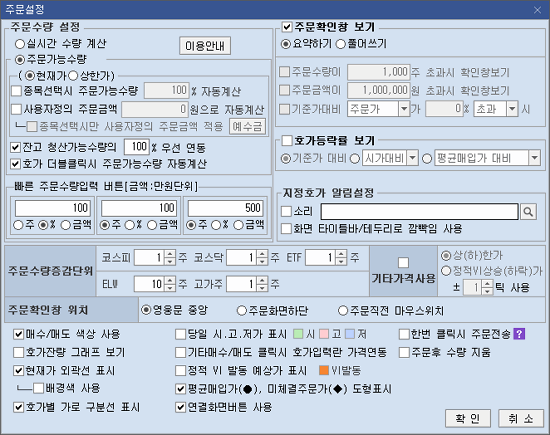Click the purple question mark help icon
This screenshot has width=550, height=435.
519,334
